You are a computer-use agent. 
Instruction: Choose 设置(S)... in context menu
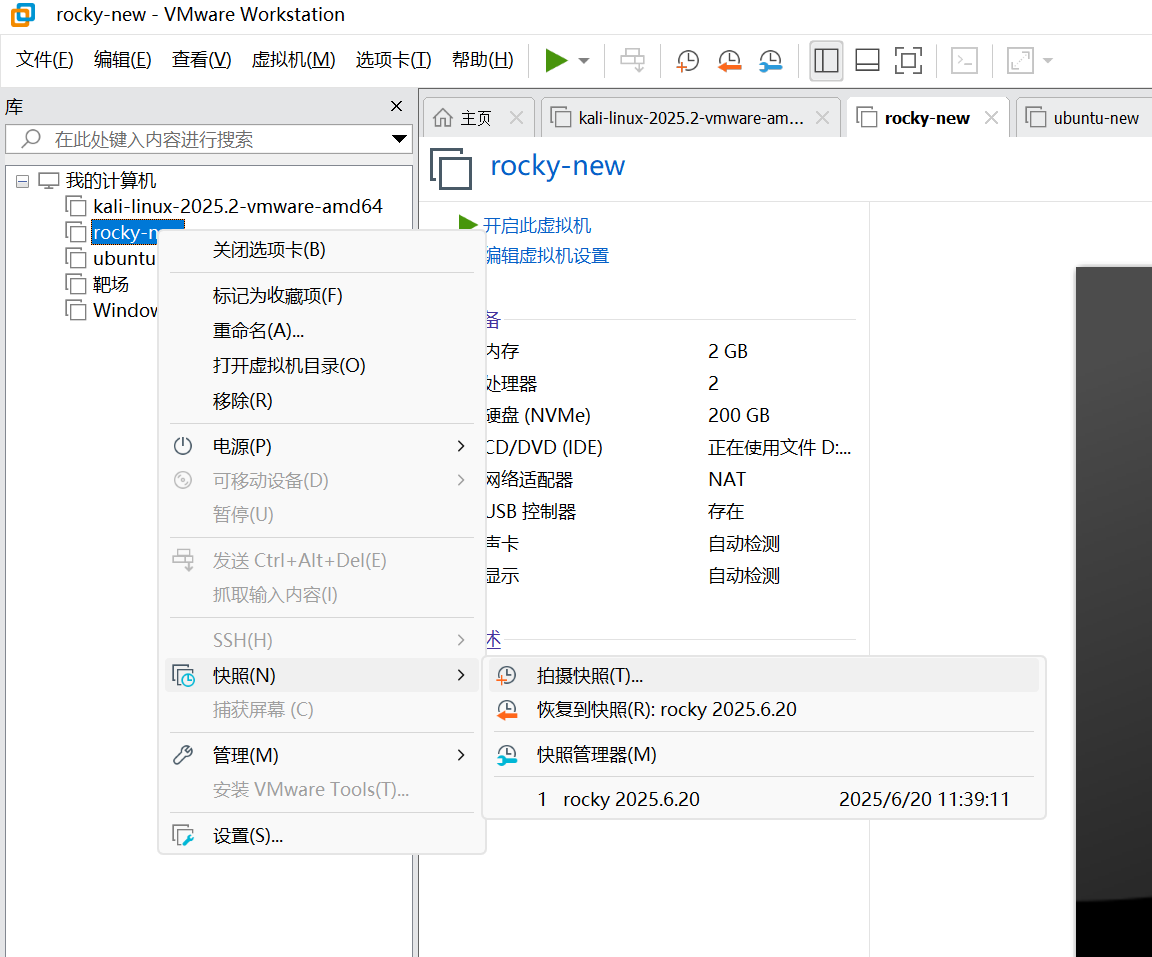pos(322,836)
